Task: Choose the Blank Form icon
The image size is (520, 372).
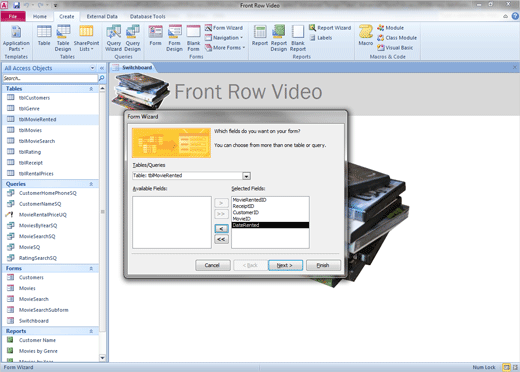Action: coord(193,38)
